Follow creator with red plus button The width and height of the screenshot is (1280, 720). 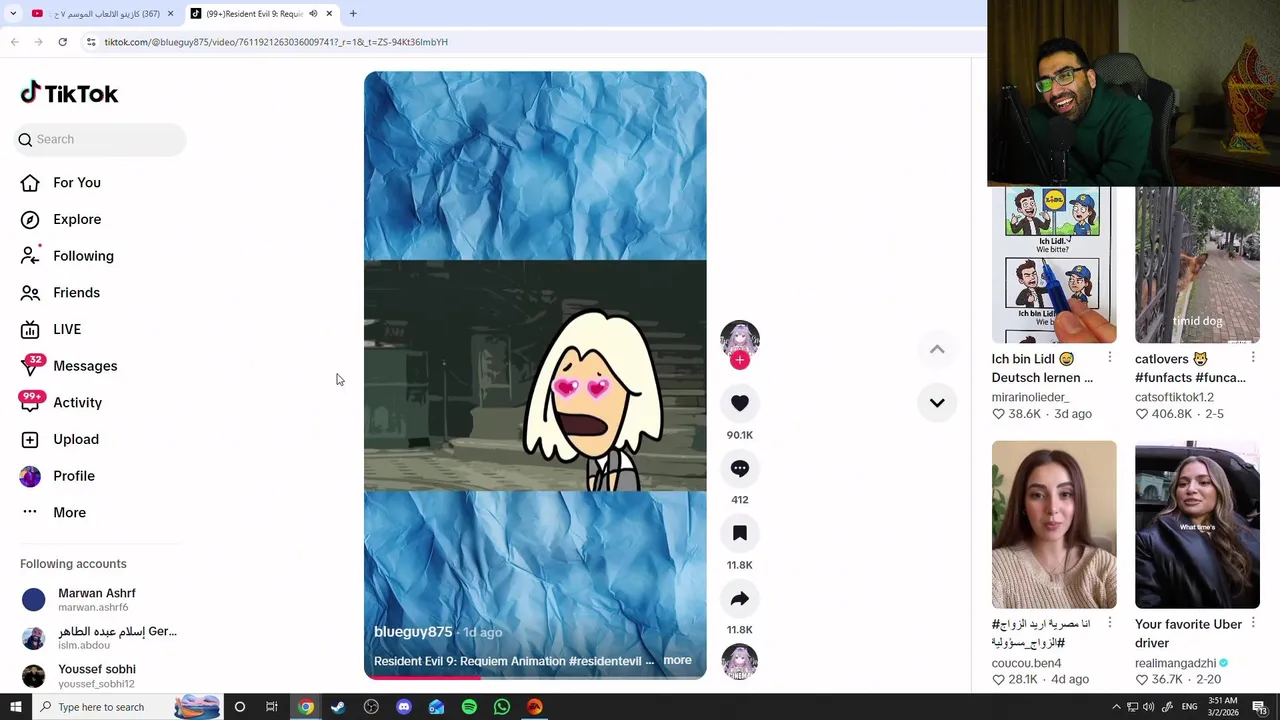740,360
